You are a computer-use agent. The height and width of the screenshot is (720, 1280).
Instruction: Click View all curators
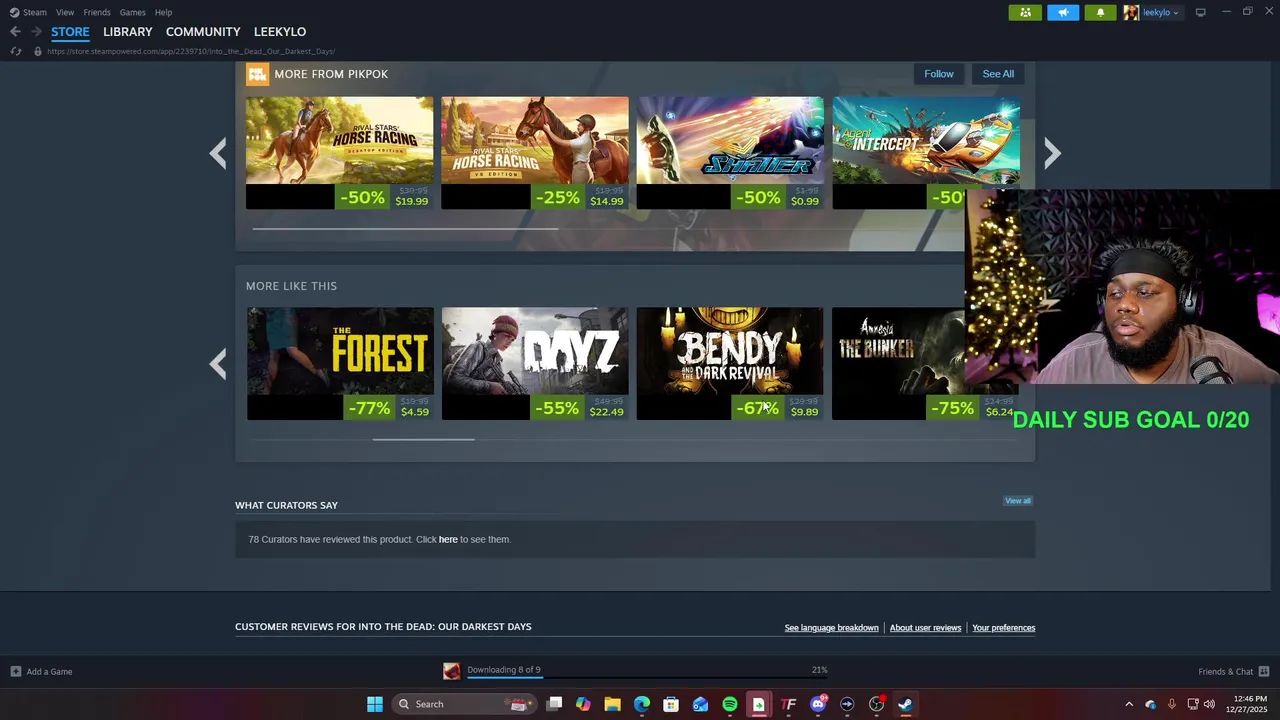(1018, 501)
